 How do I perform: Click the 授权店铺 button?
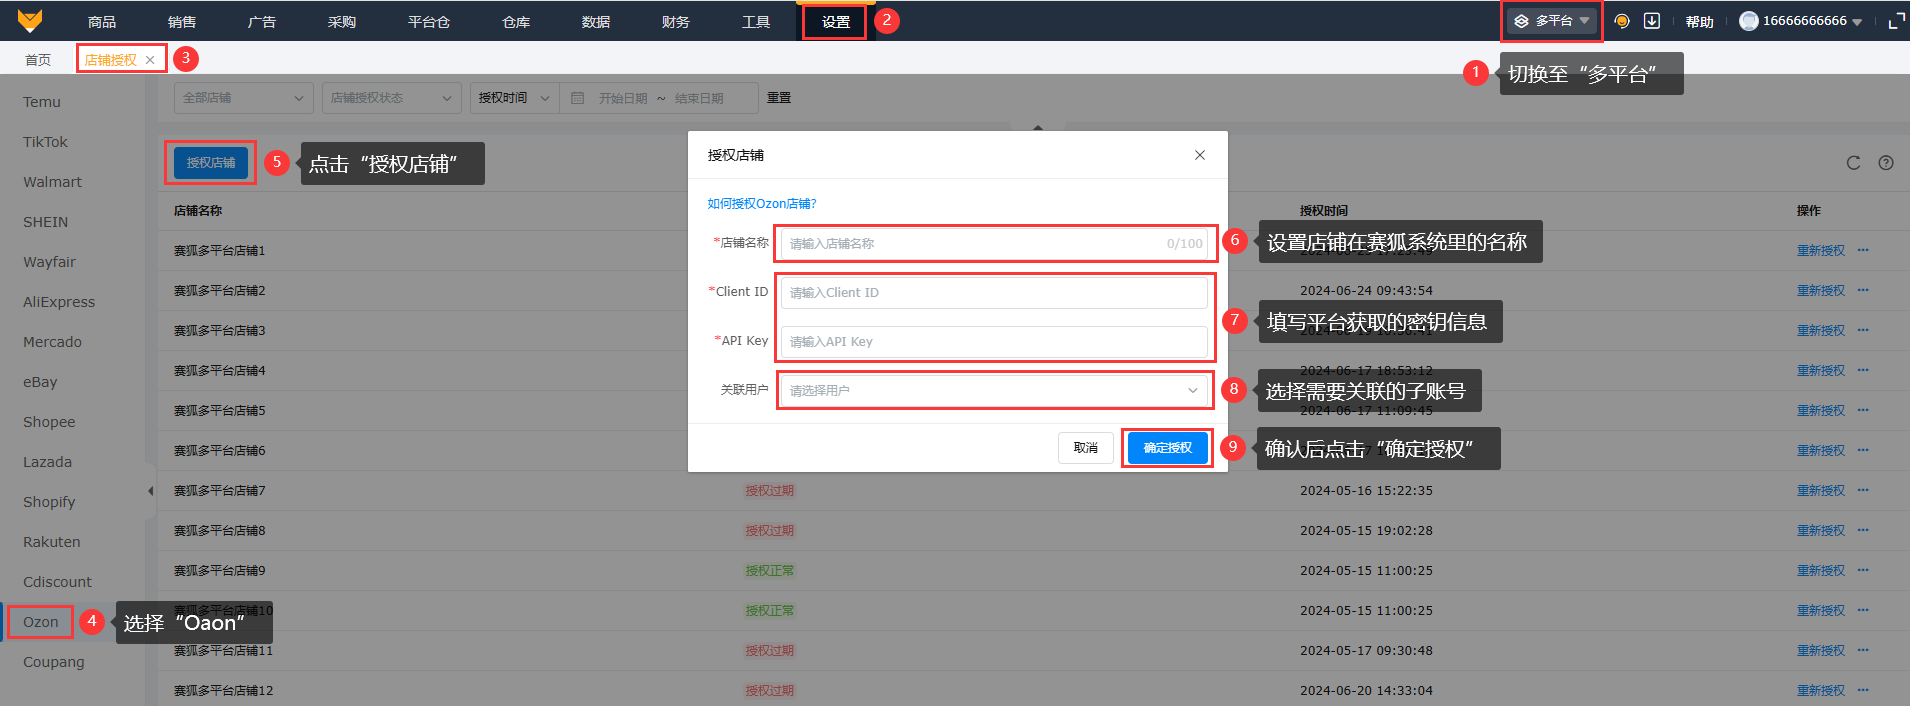[211, 163]
